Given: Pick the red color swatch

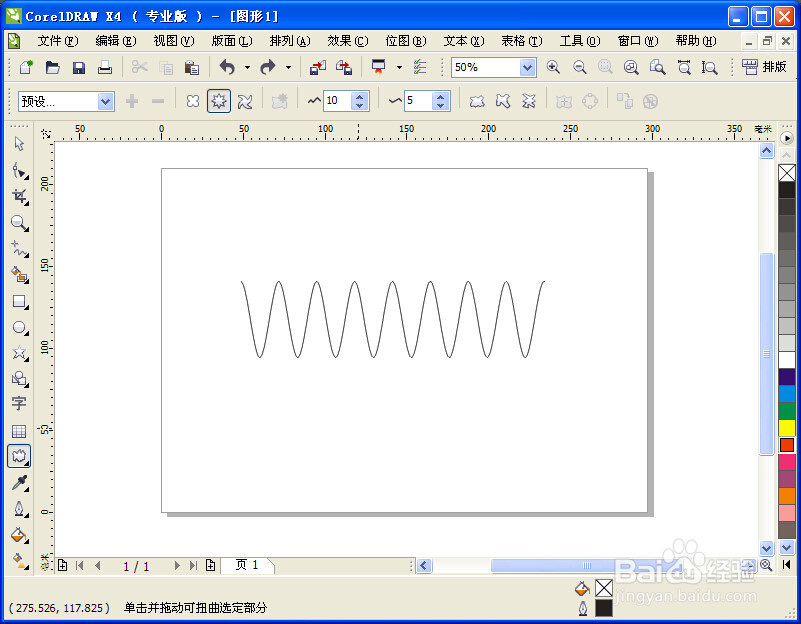Looking at the screenshot, I should [787, 445].
